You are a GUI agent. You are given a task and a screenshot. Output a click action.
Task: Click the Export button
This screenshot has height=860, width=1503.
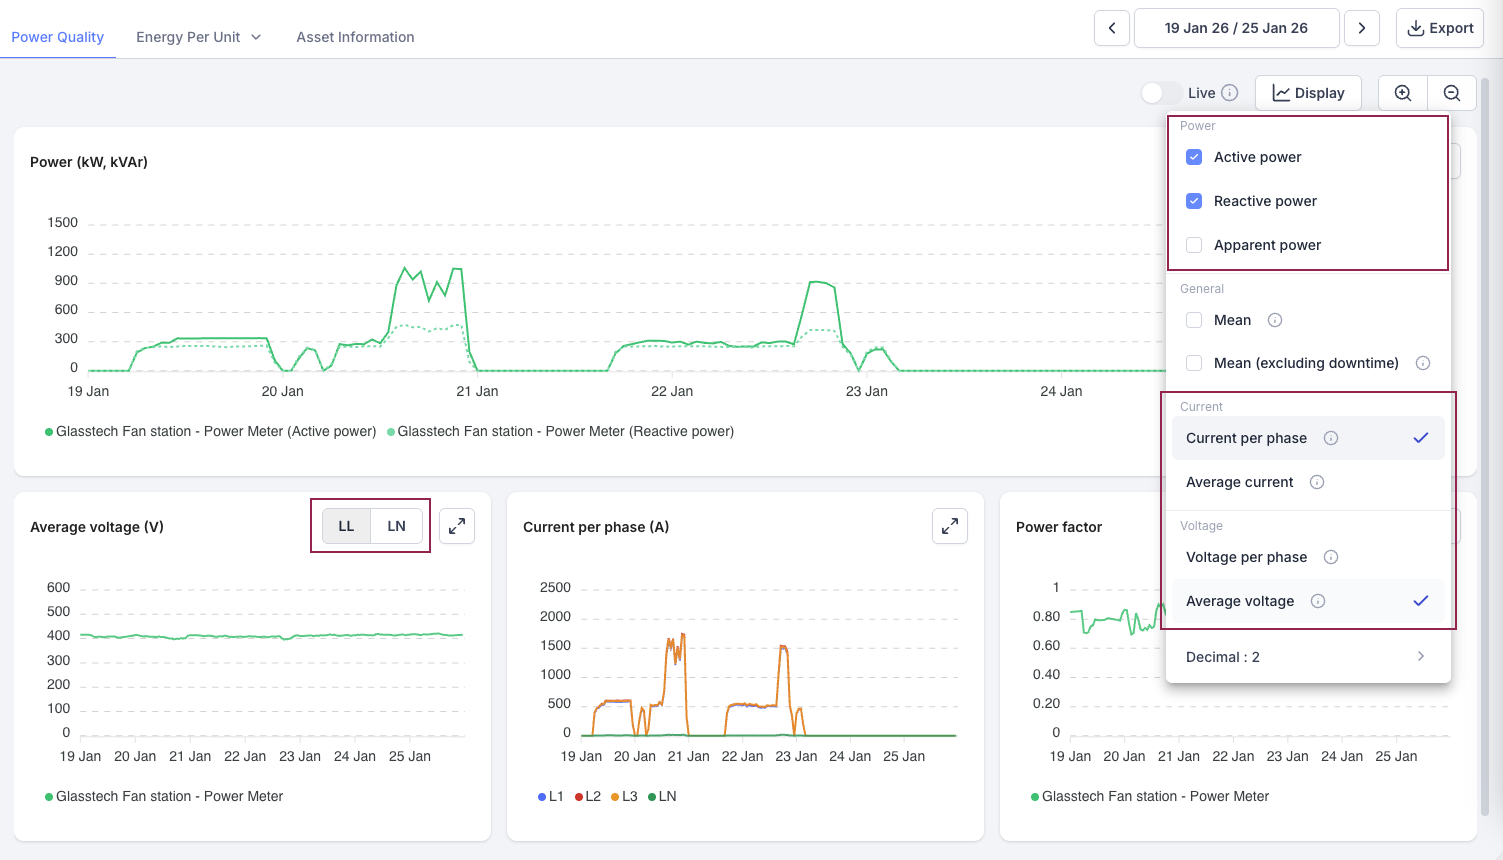(x=1440, y=28)
